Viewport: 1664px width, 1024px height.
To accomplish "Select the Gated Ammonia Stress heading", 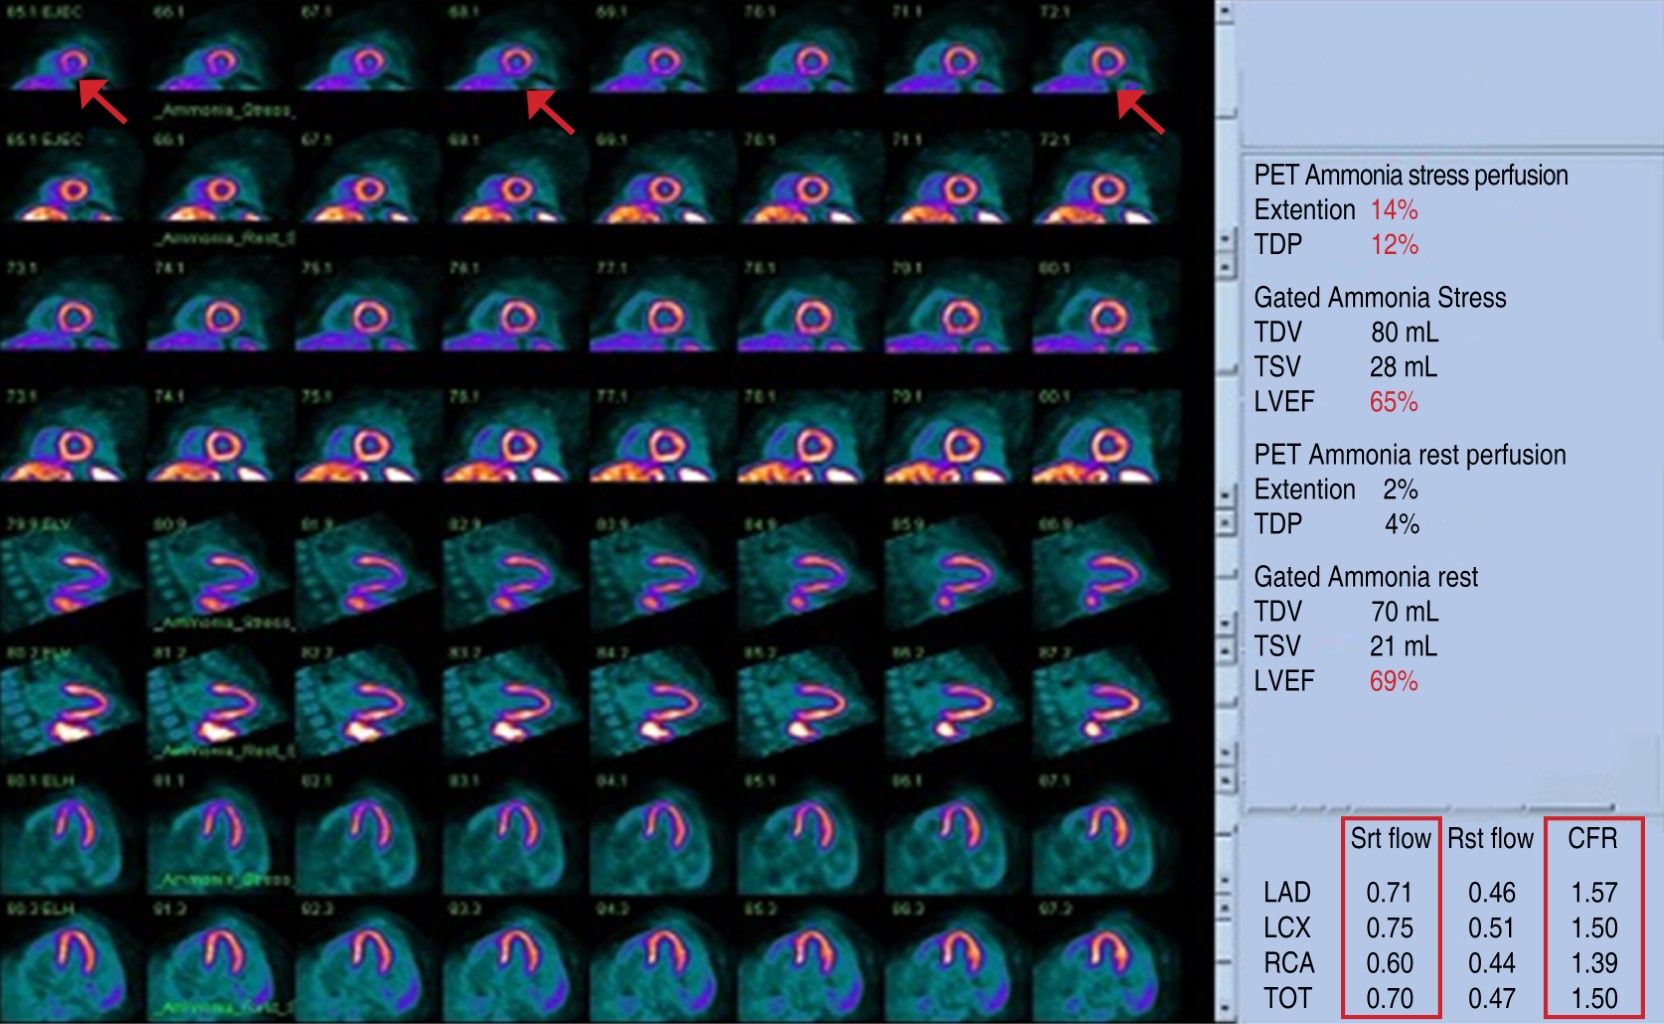I will (1379, 298).
